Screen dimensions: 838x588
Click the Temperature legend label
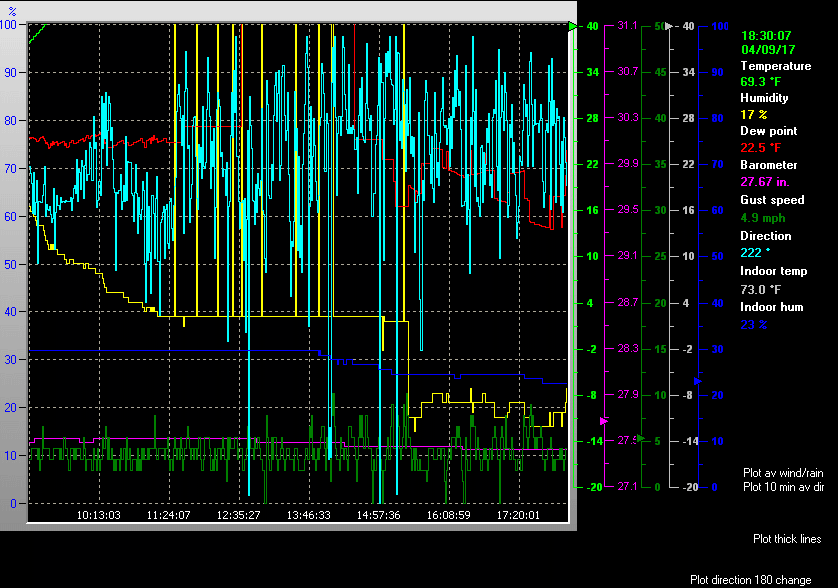775,66
